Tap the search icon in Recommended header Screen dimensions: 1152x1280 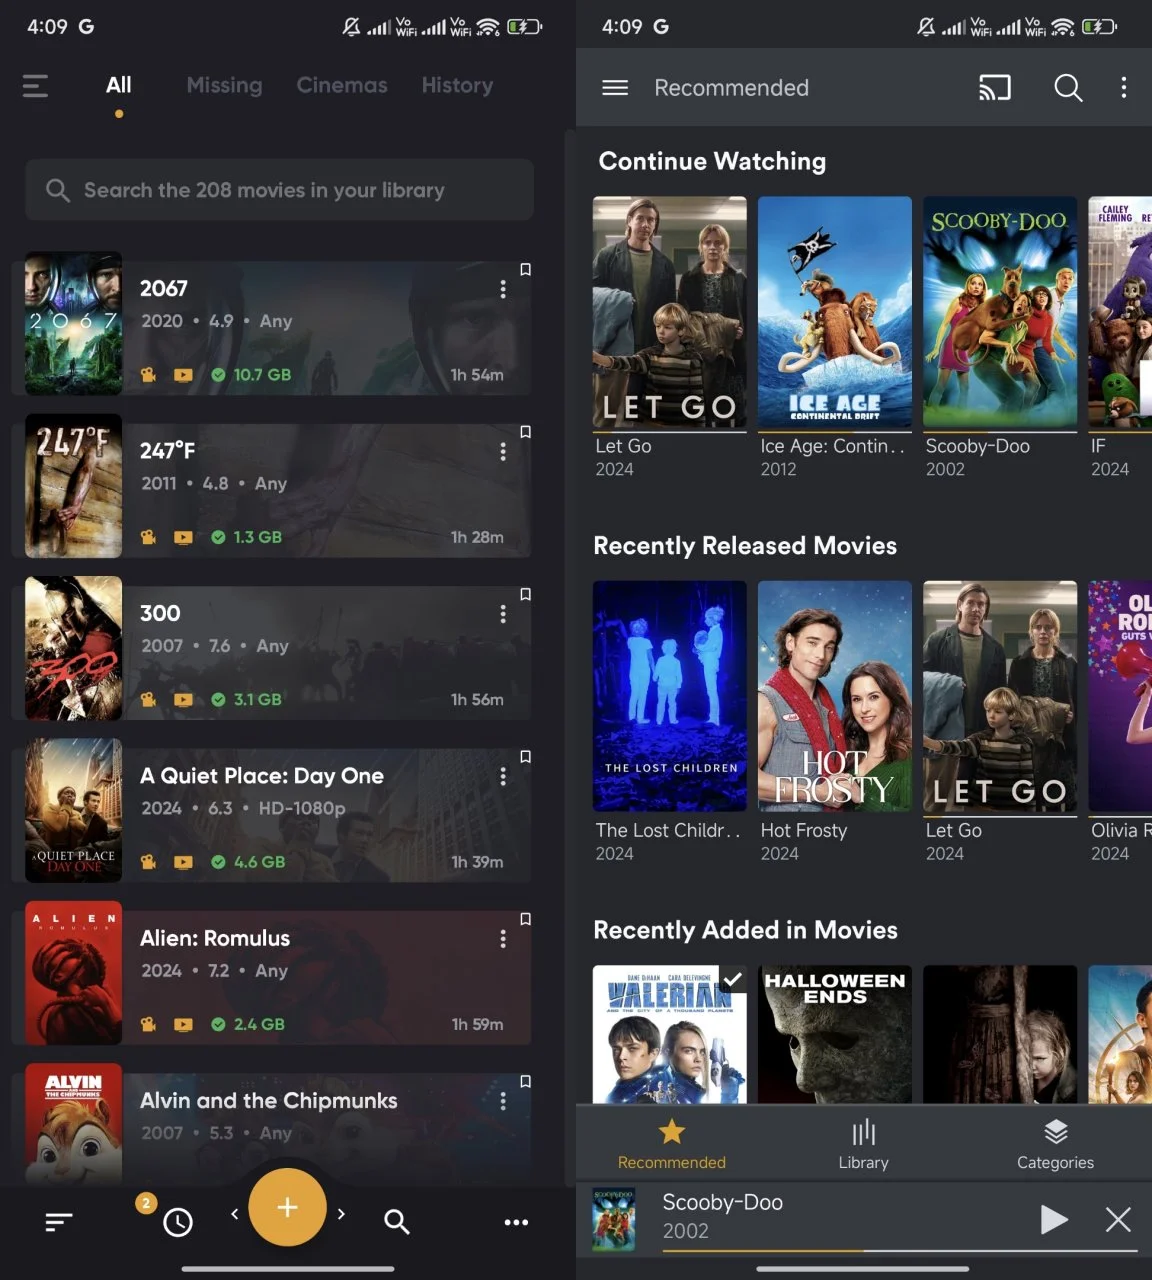[1068, 88]
